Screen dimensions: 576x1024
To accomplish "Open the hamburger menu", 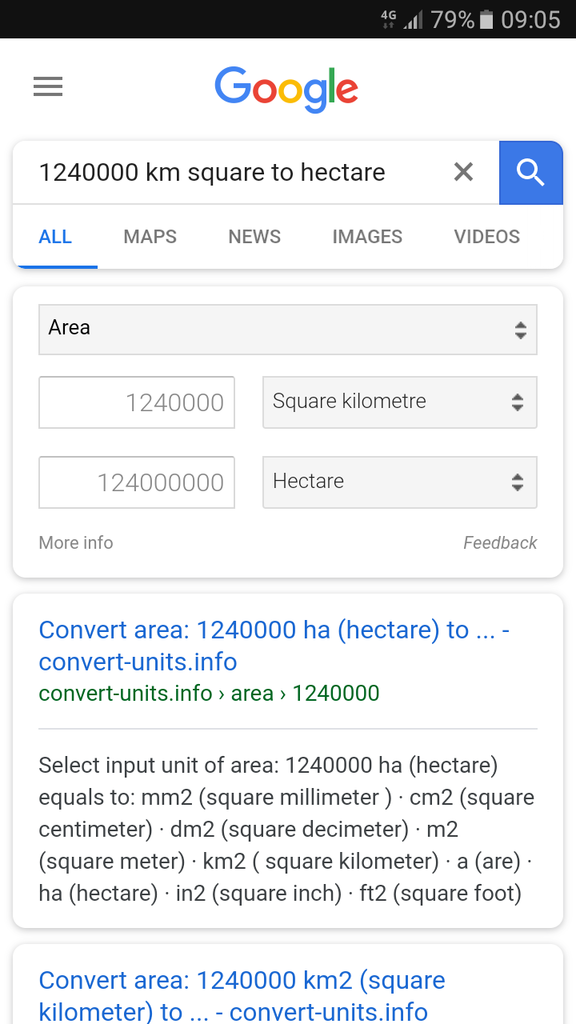I will tap(48, 86).
